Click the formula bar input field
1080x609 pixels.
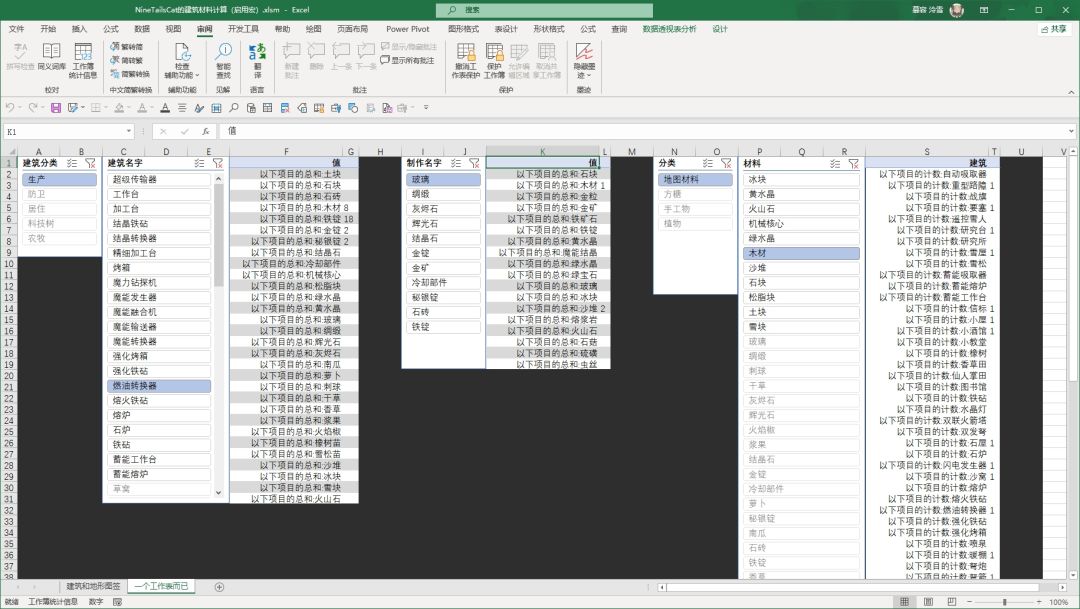(x=600, y=131)
